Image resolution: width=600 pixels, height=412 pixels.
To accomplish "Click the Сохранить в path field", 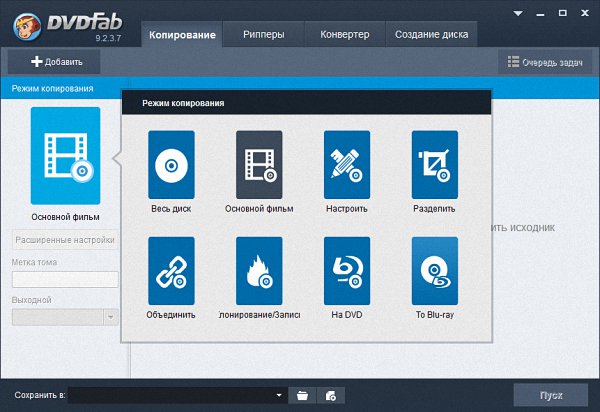I will pos(178,395).
